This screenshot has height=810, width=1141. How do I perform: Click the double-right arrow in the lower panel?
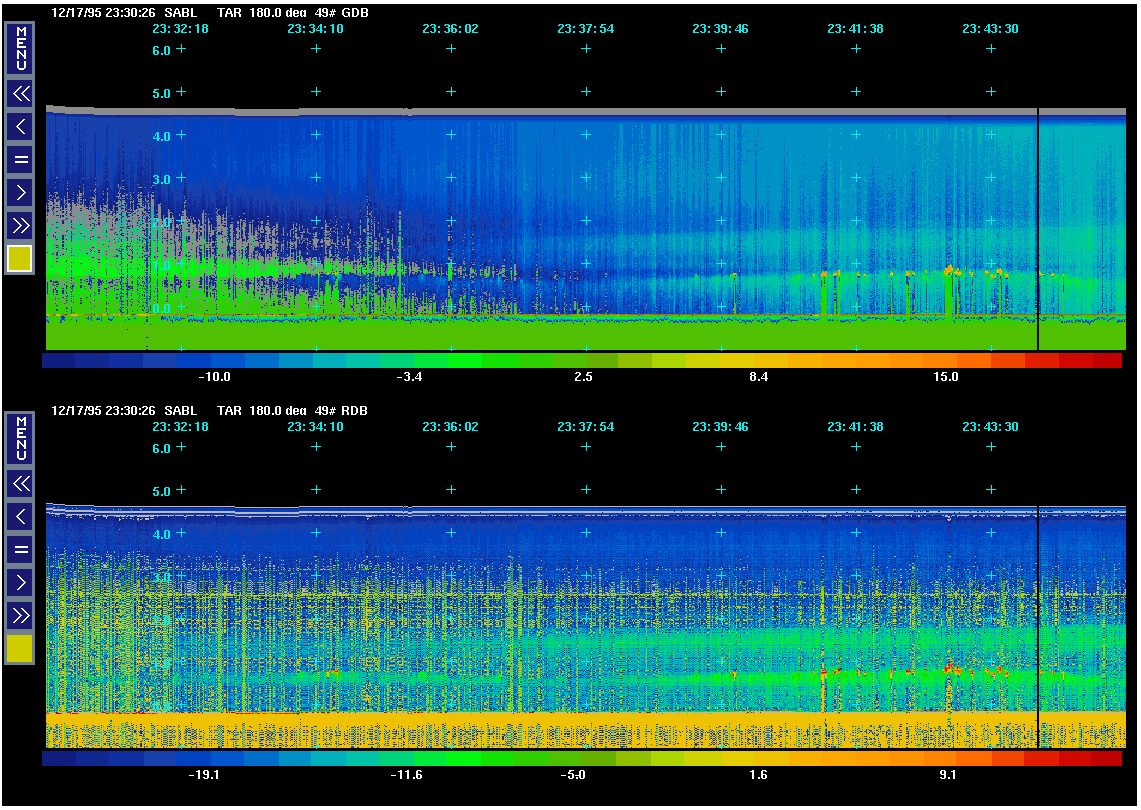click(x=20, y=614)
